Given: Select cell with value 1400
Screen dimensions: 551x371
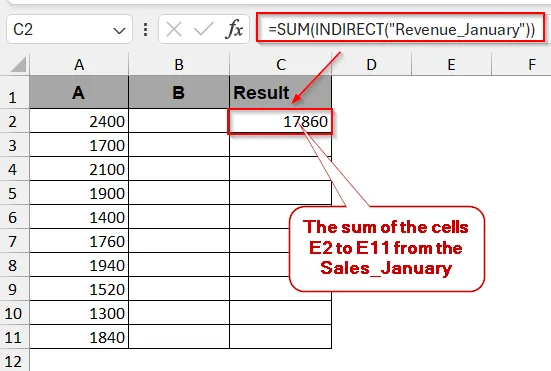Looking at the screenshot, I should [79, 216].
